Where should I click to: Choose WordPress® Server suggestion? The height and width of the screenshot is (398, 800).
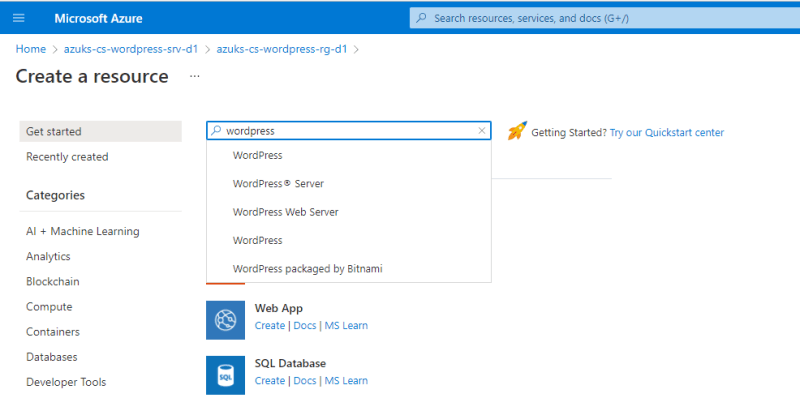(348, 184)
